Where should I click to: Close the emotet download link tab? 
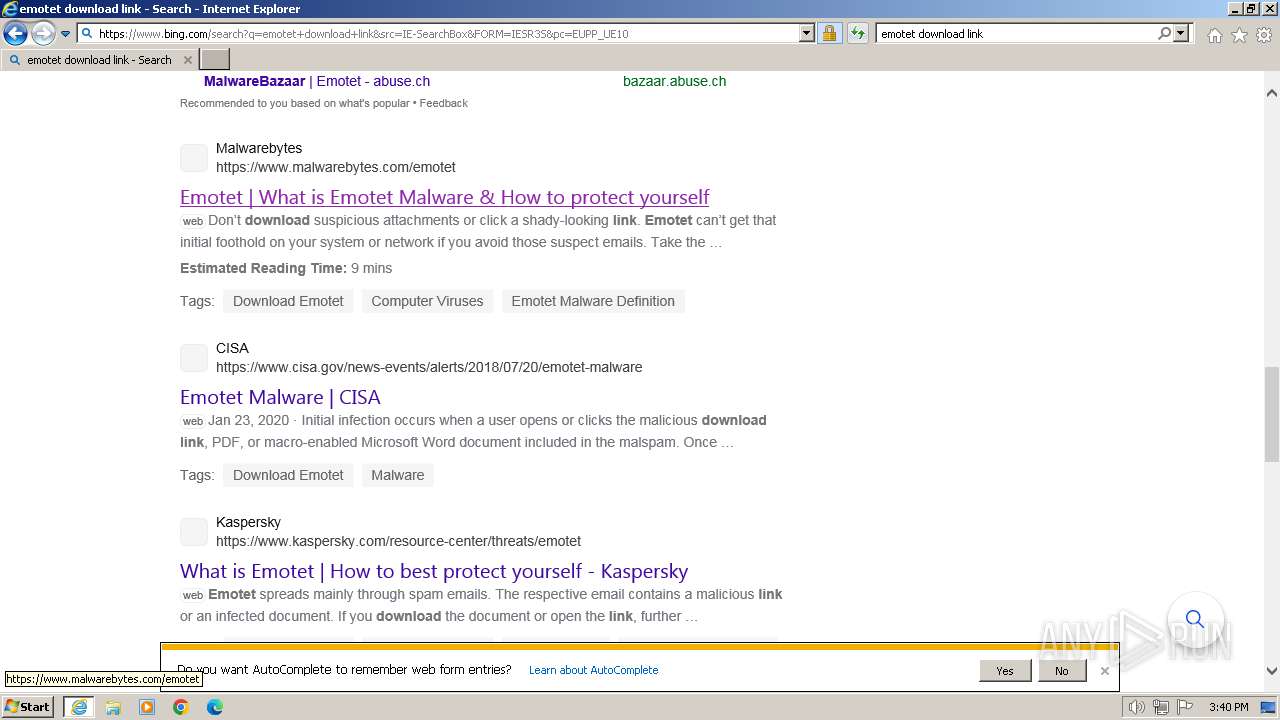pos(187,60)
